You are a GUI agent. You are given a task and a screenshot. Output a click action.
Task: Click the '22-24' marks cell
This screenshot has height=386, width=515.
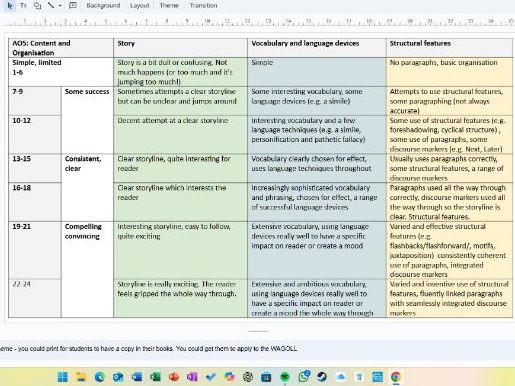click(35, 298)
